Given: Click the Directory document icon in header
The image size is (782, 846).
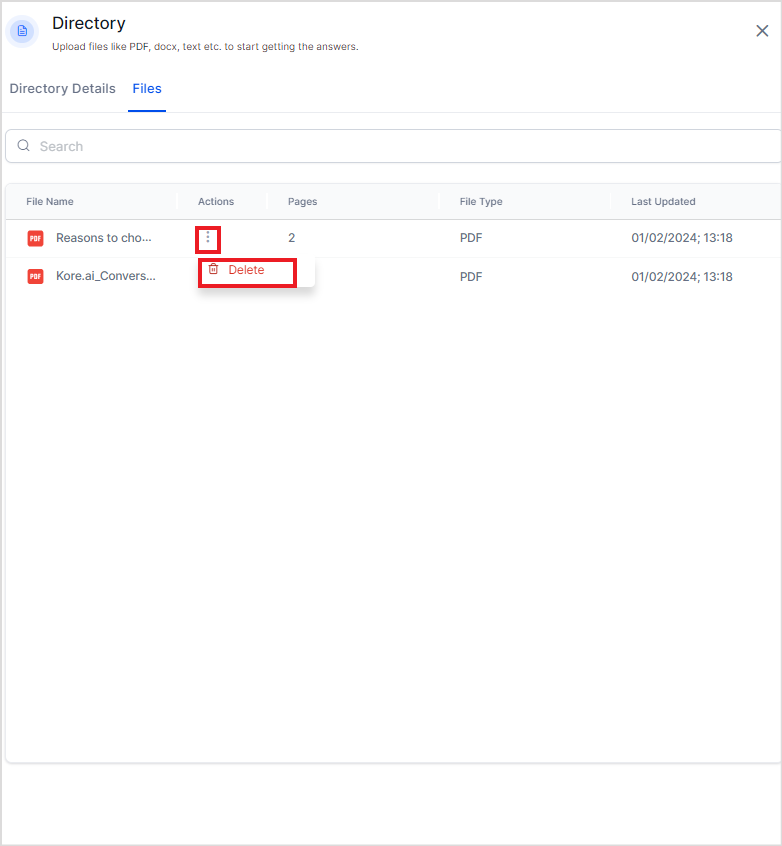Looking at the screenshot, I should (23, 31).
